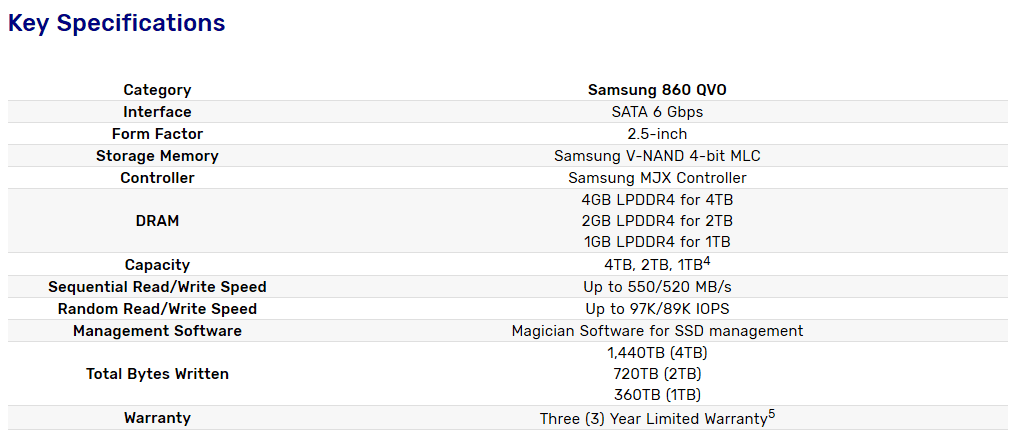Image resolution: width=1018 pixels, height=442 pixels.
Task: Click footnote 4 next to the capacity values
Action: point(706,262)
